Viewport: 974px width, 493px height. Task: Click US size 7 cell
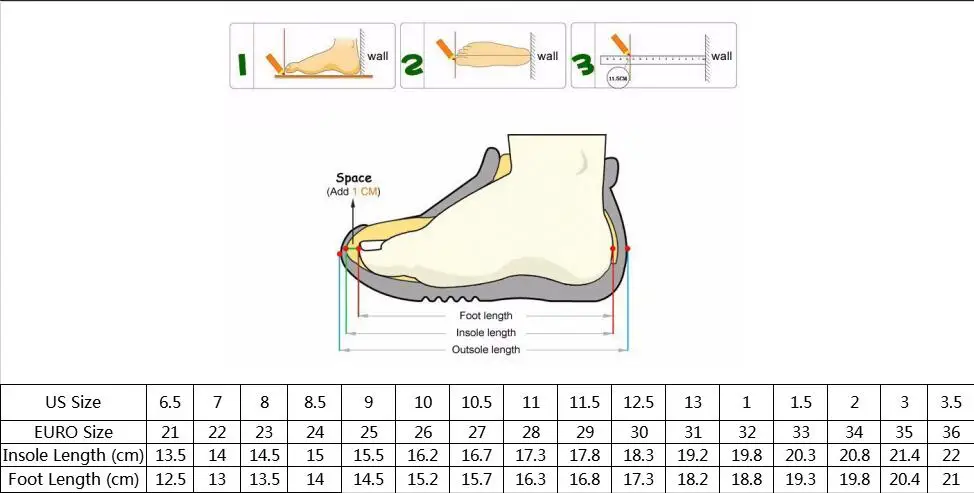tap(217, 402)
